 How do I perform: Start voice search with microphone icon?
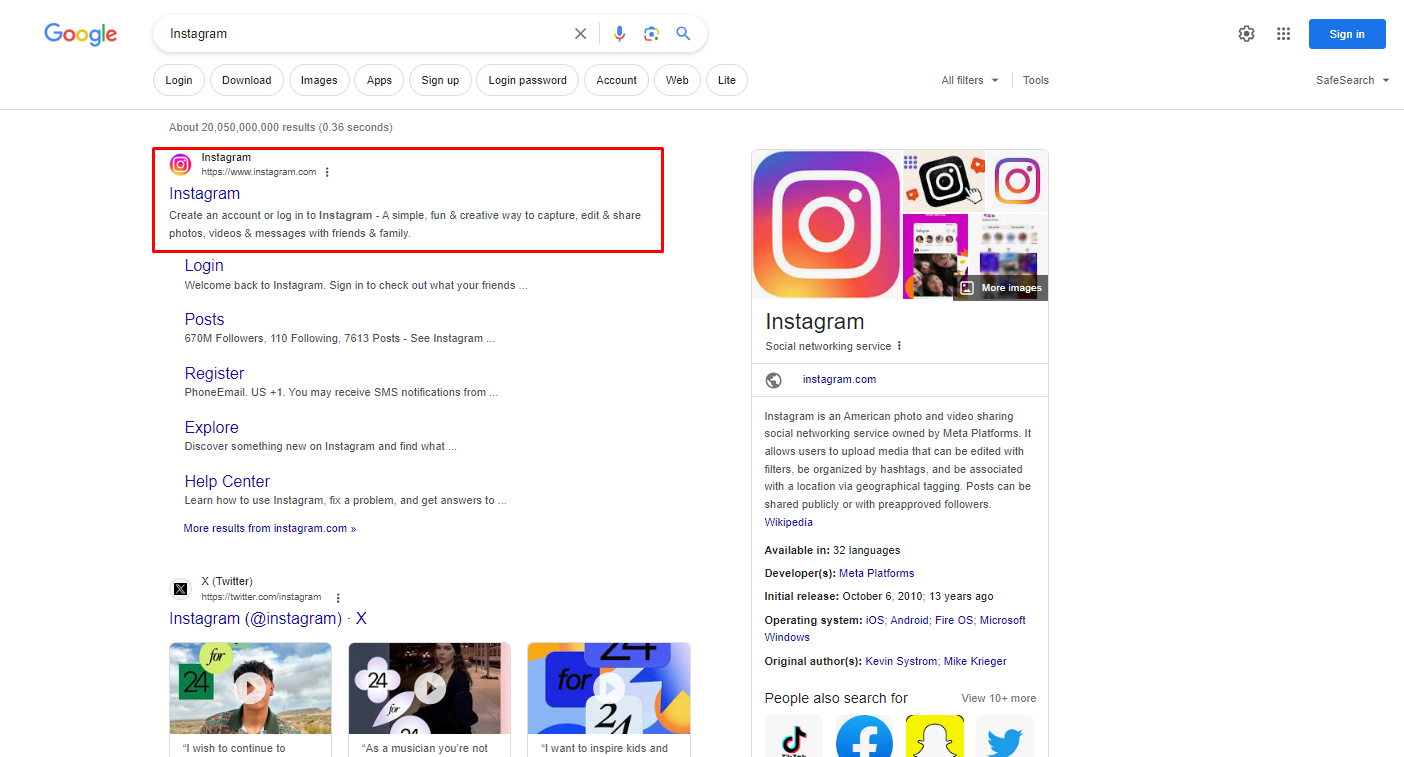[x=619, y=34]
